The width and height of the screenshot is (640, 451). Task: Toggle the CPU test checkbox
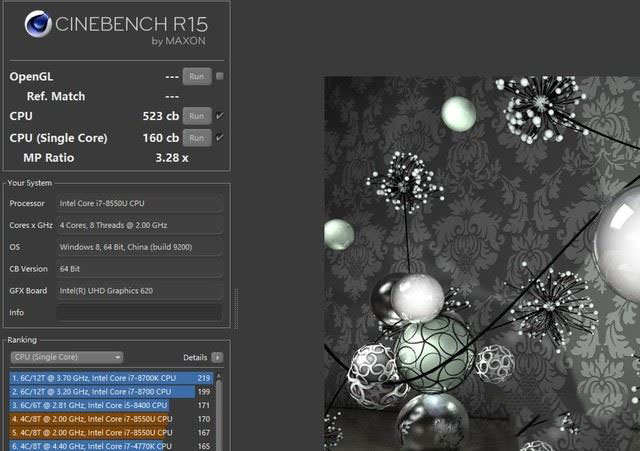point(220,116)
